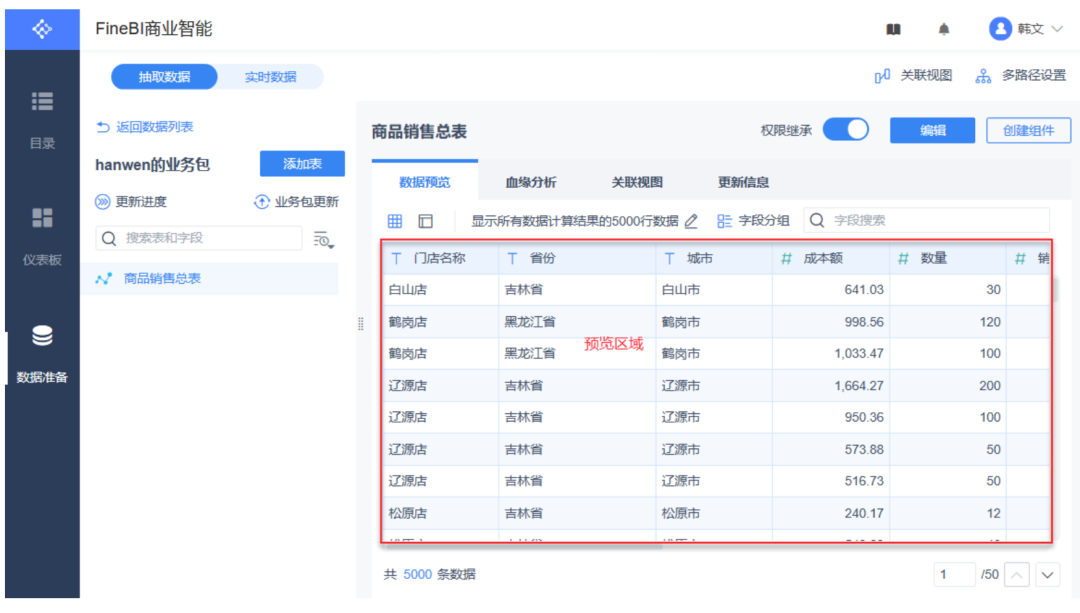This screenshot has height=613, width=1080.
Task: Select the 实时数据 real-time data tab
Action: click(x=271, y=76)
